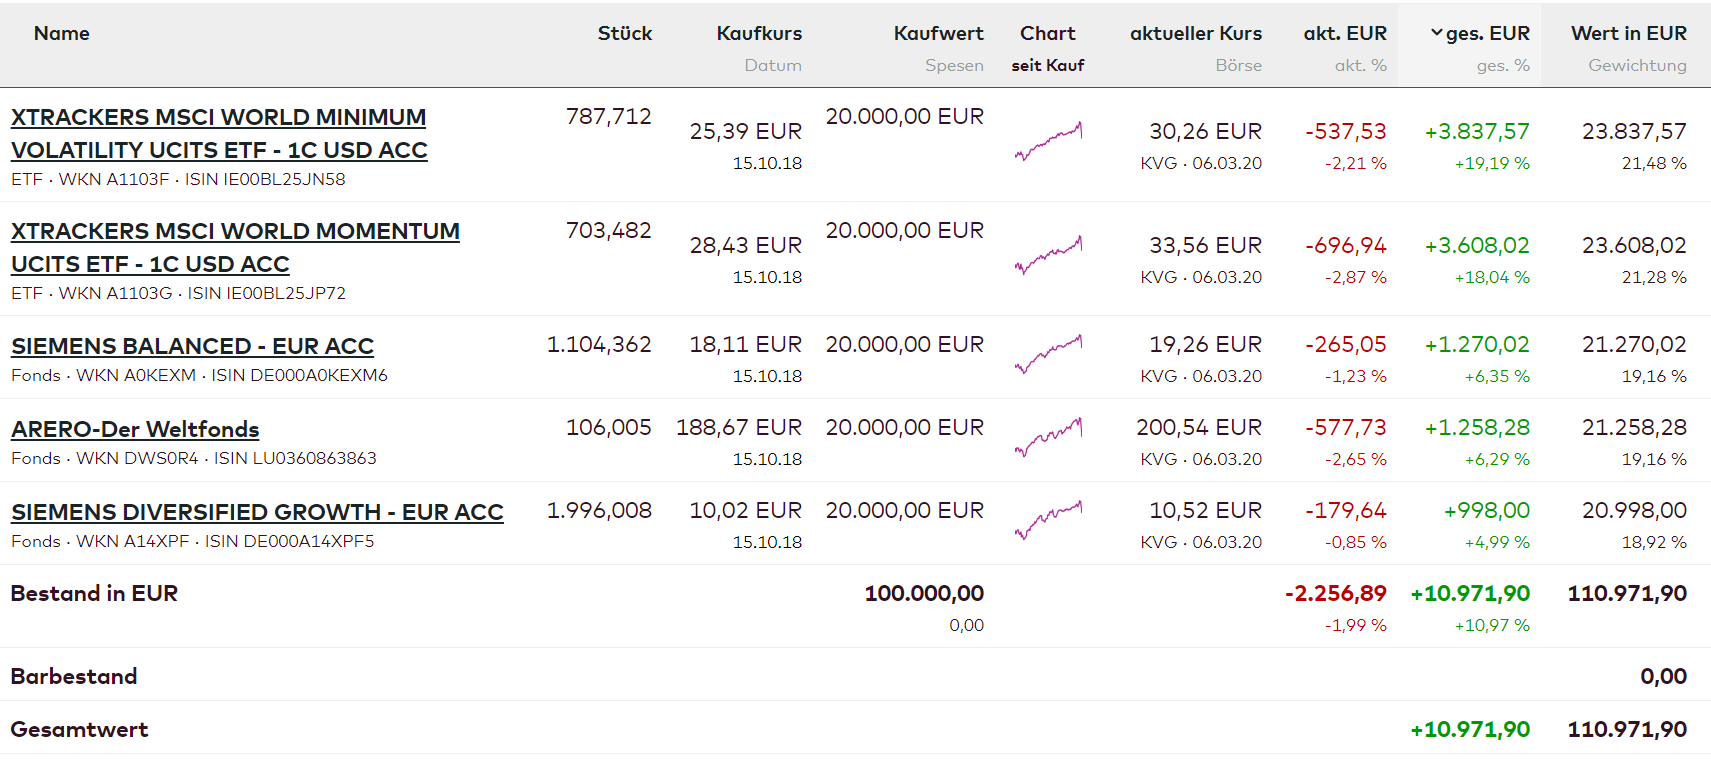The image size is (1711, 776).
Task: Open Siemens Diversified Growth - EUR ACC link
Action: tap(257, 512)
